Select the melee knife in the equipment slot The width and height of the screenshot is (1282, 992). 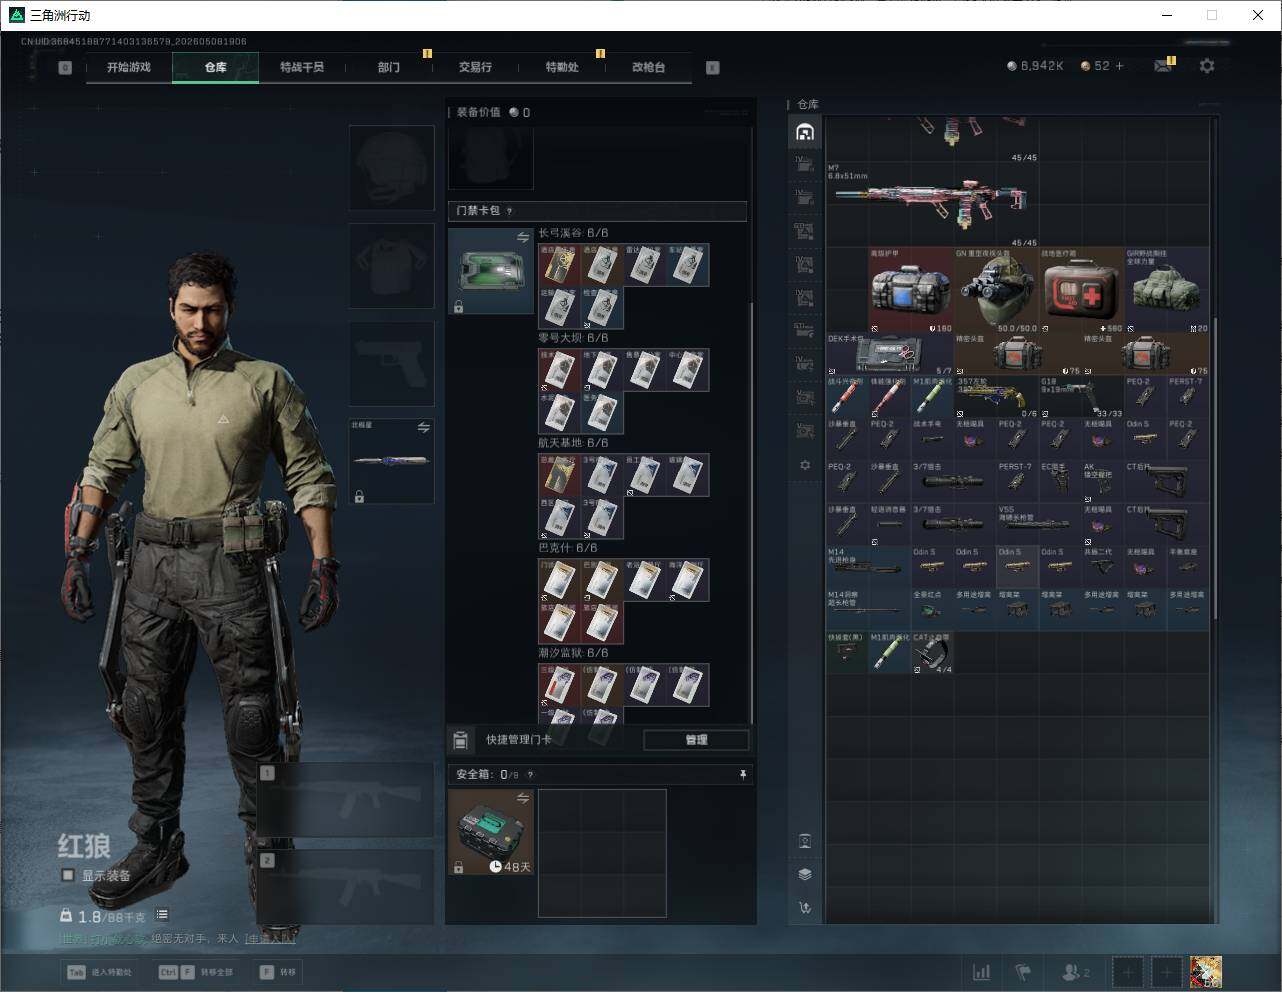(x=392, y=461)
